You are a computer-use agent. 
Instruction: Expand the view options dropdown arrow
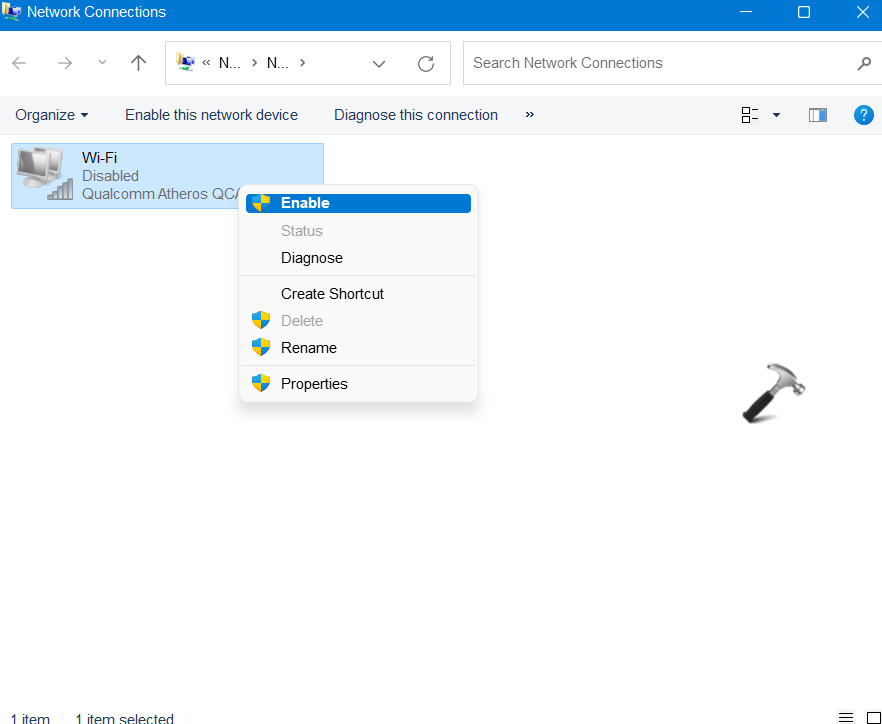click(776, 115)
